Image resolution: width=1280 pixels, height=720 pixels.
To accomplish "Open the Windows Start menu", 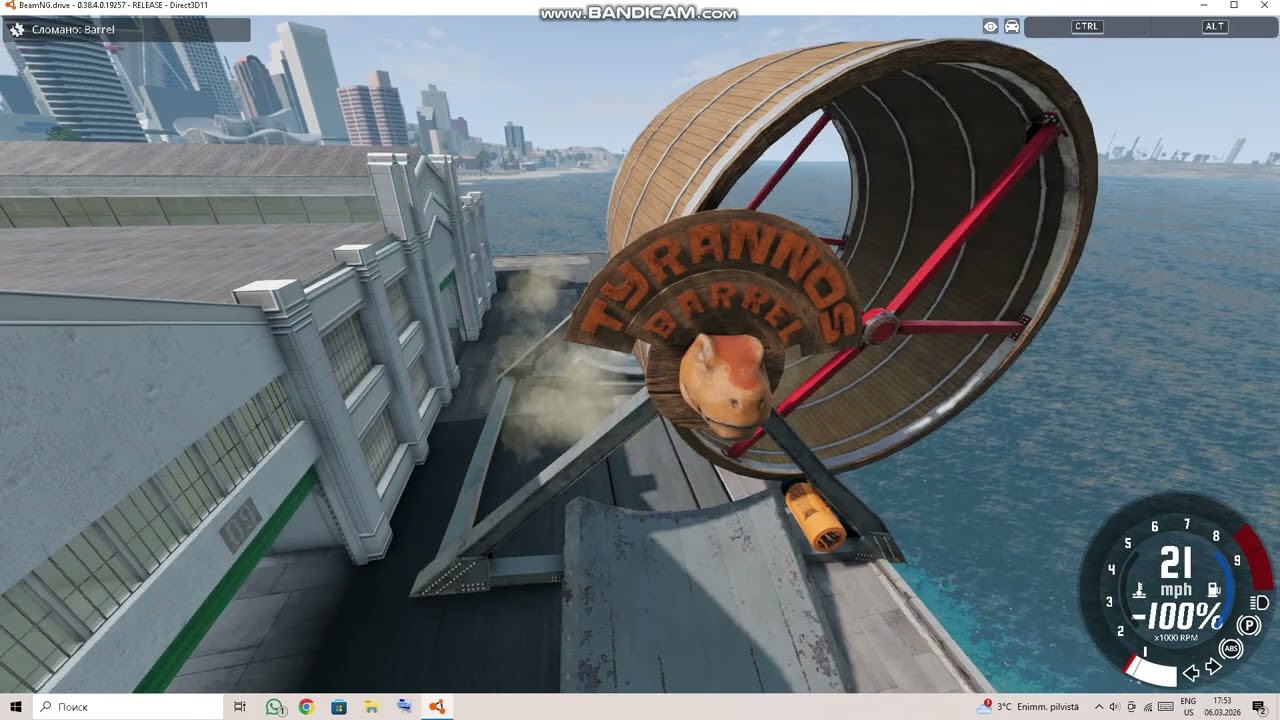I will pos(16,707).
